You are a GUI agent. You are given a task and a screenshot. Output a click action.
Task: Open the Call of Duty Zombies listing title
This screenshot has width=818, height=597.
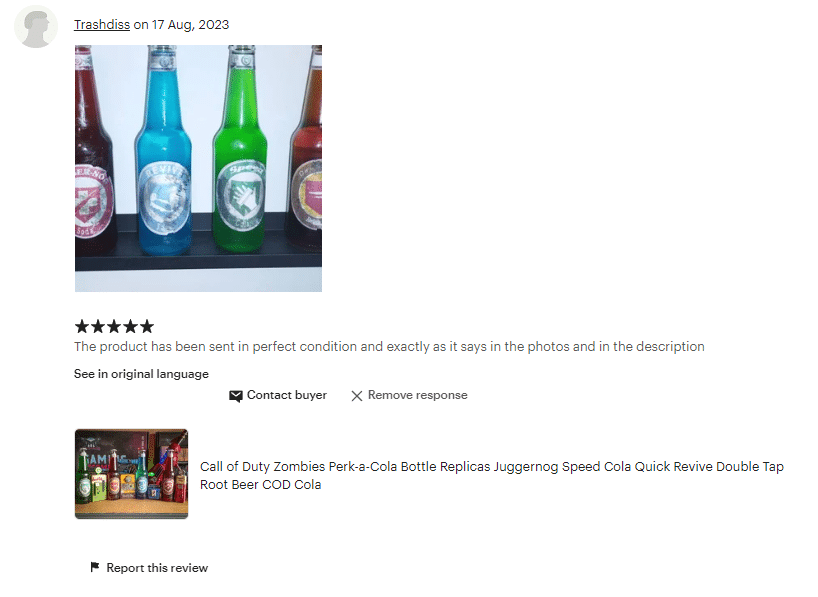491,475
